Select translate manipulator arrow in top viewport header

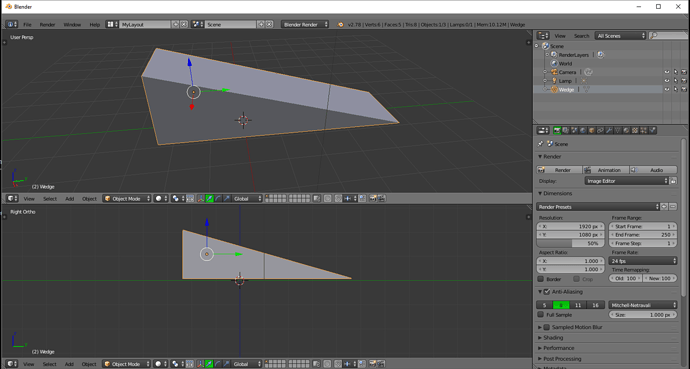[209, 199]
